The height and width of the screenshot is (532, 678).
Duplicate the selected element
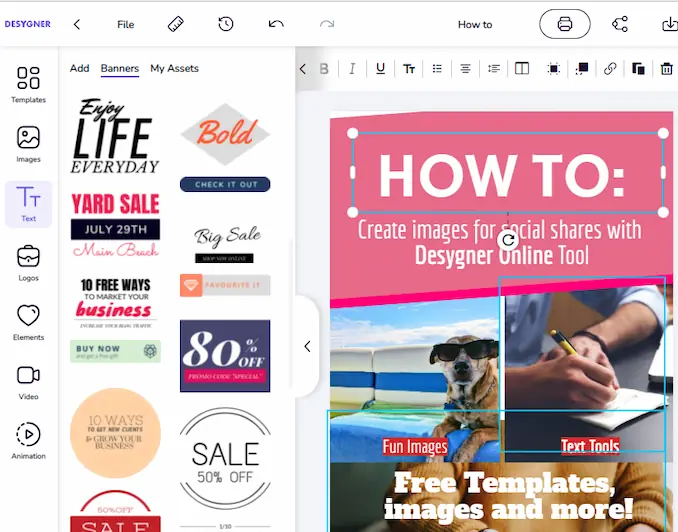click(x=638, y=69)
